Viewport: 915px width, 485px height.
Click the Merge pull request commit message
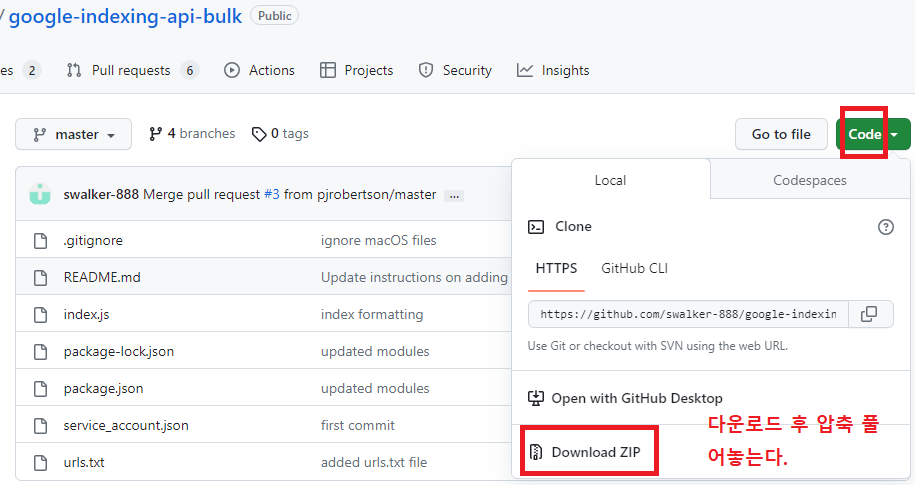pos(201,194)
